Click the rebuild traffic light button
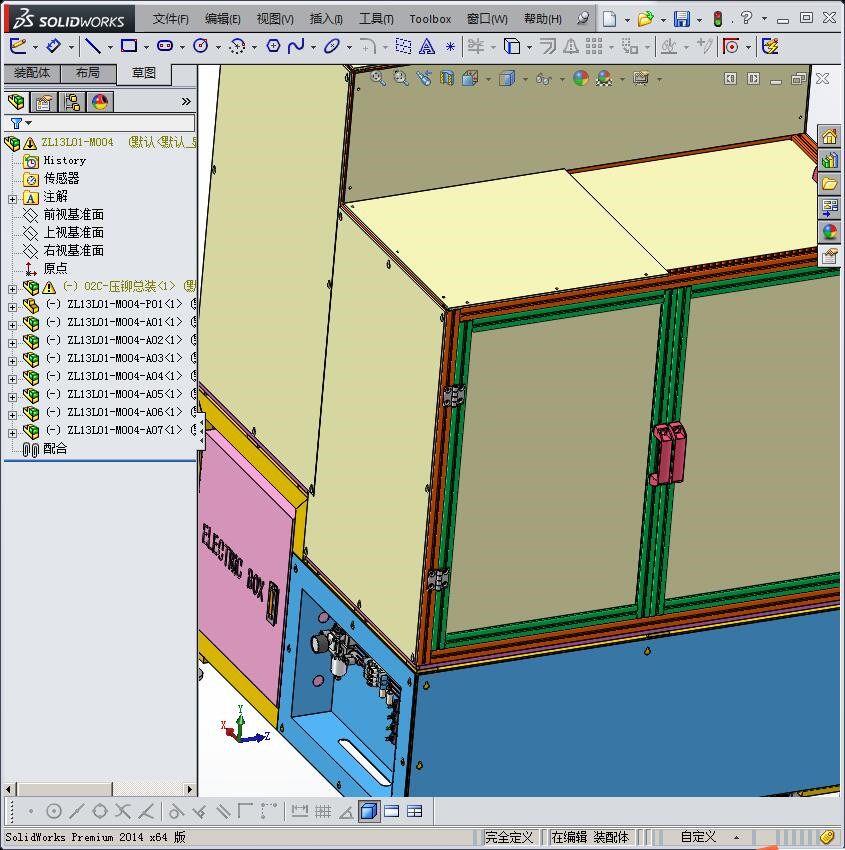This screenshot has height=850, width=845. (x=718, y=19)
